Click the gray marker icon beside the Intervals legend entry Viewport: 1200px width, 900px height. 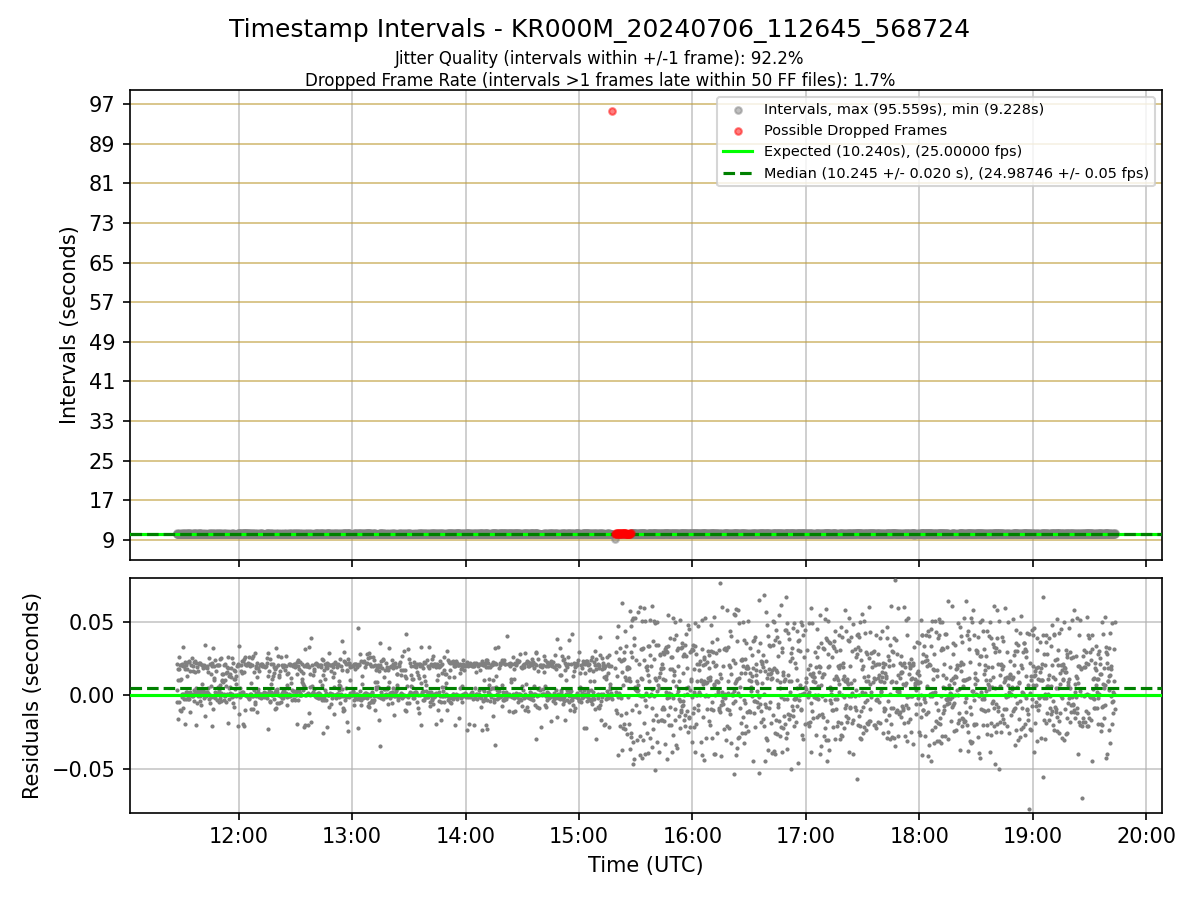tap(738, 110)
